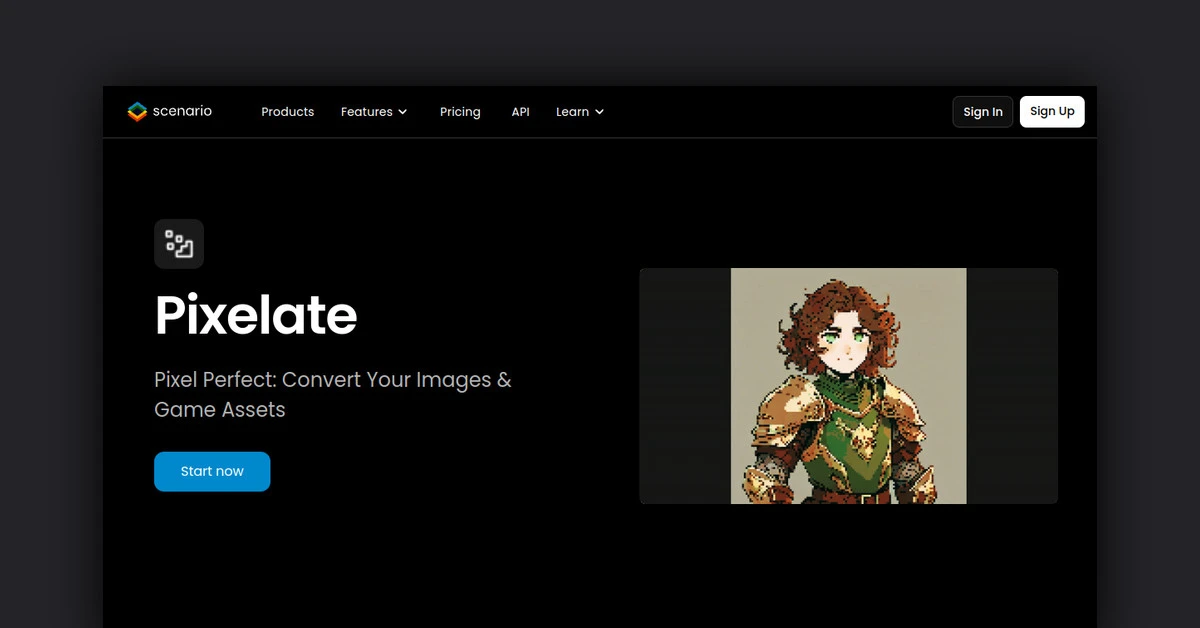Click the dark panel right of the knight
This screenshot has height=628, width=1200.
pyautogui.click(x=1011, y=386)
